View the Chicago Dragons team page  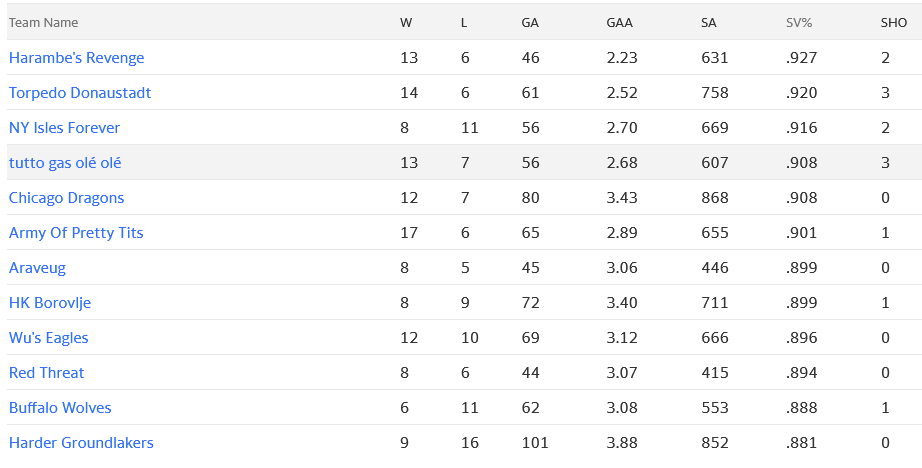click(66, 198)
